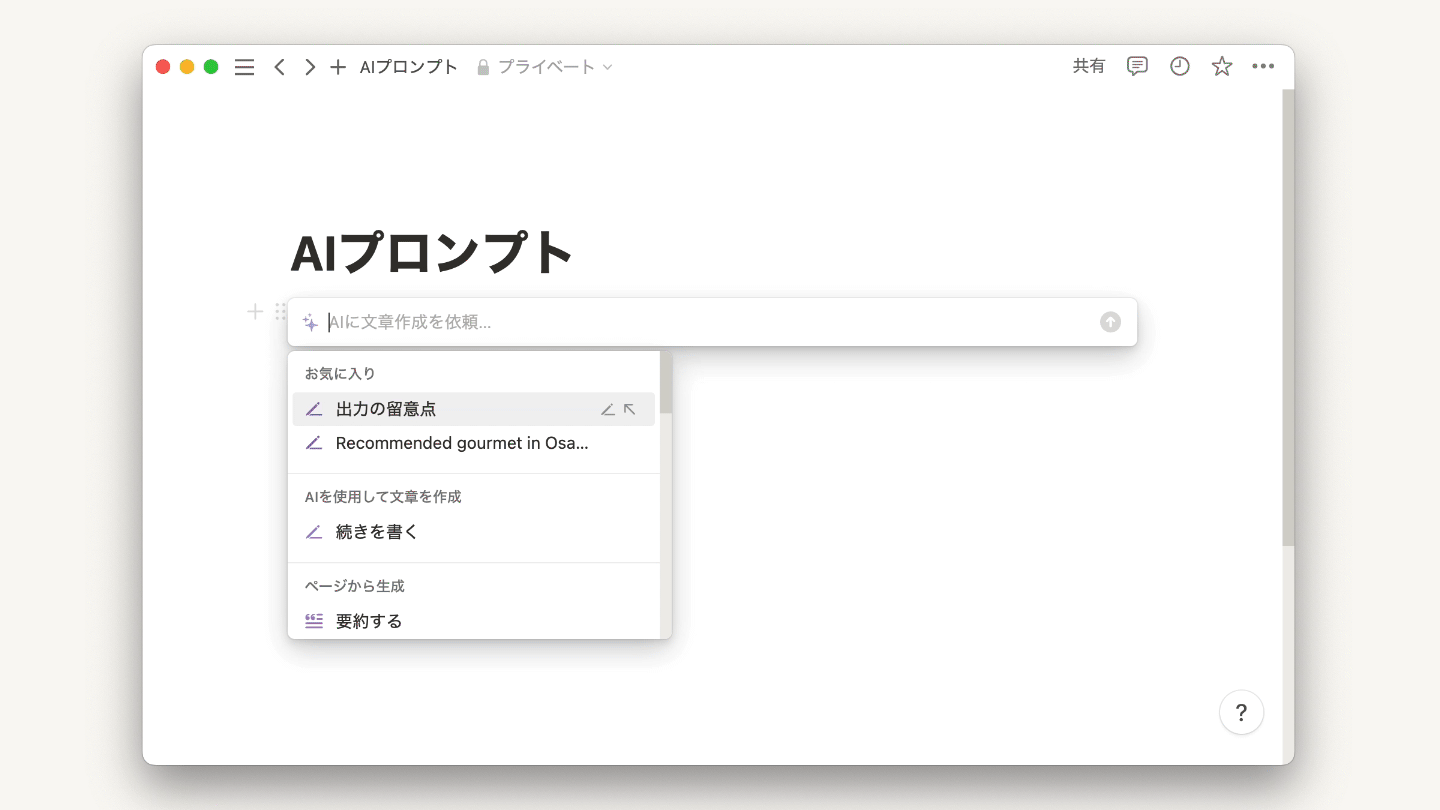1440x810 pixels.
Task: Open the help question mark button
Action: coord(1241,713)
